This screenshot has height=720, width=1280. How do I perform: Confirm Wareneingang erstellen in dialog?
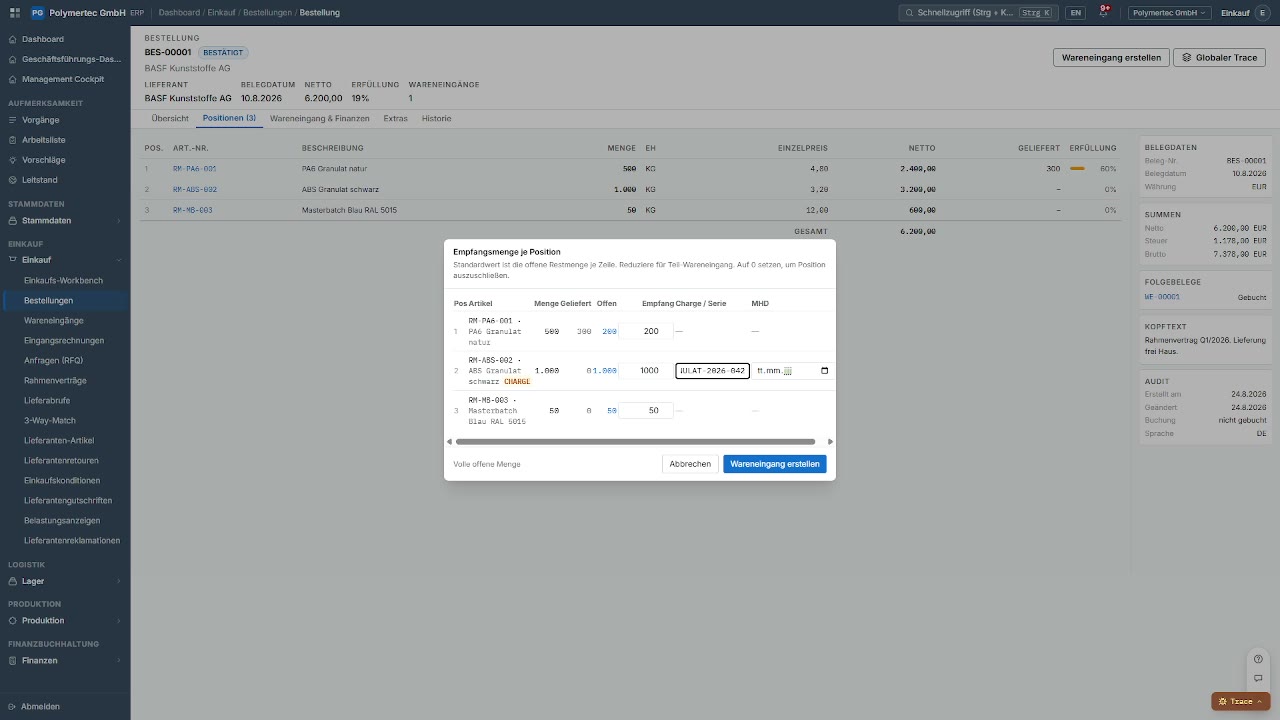775,464
